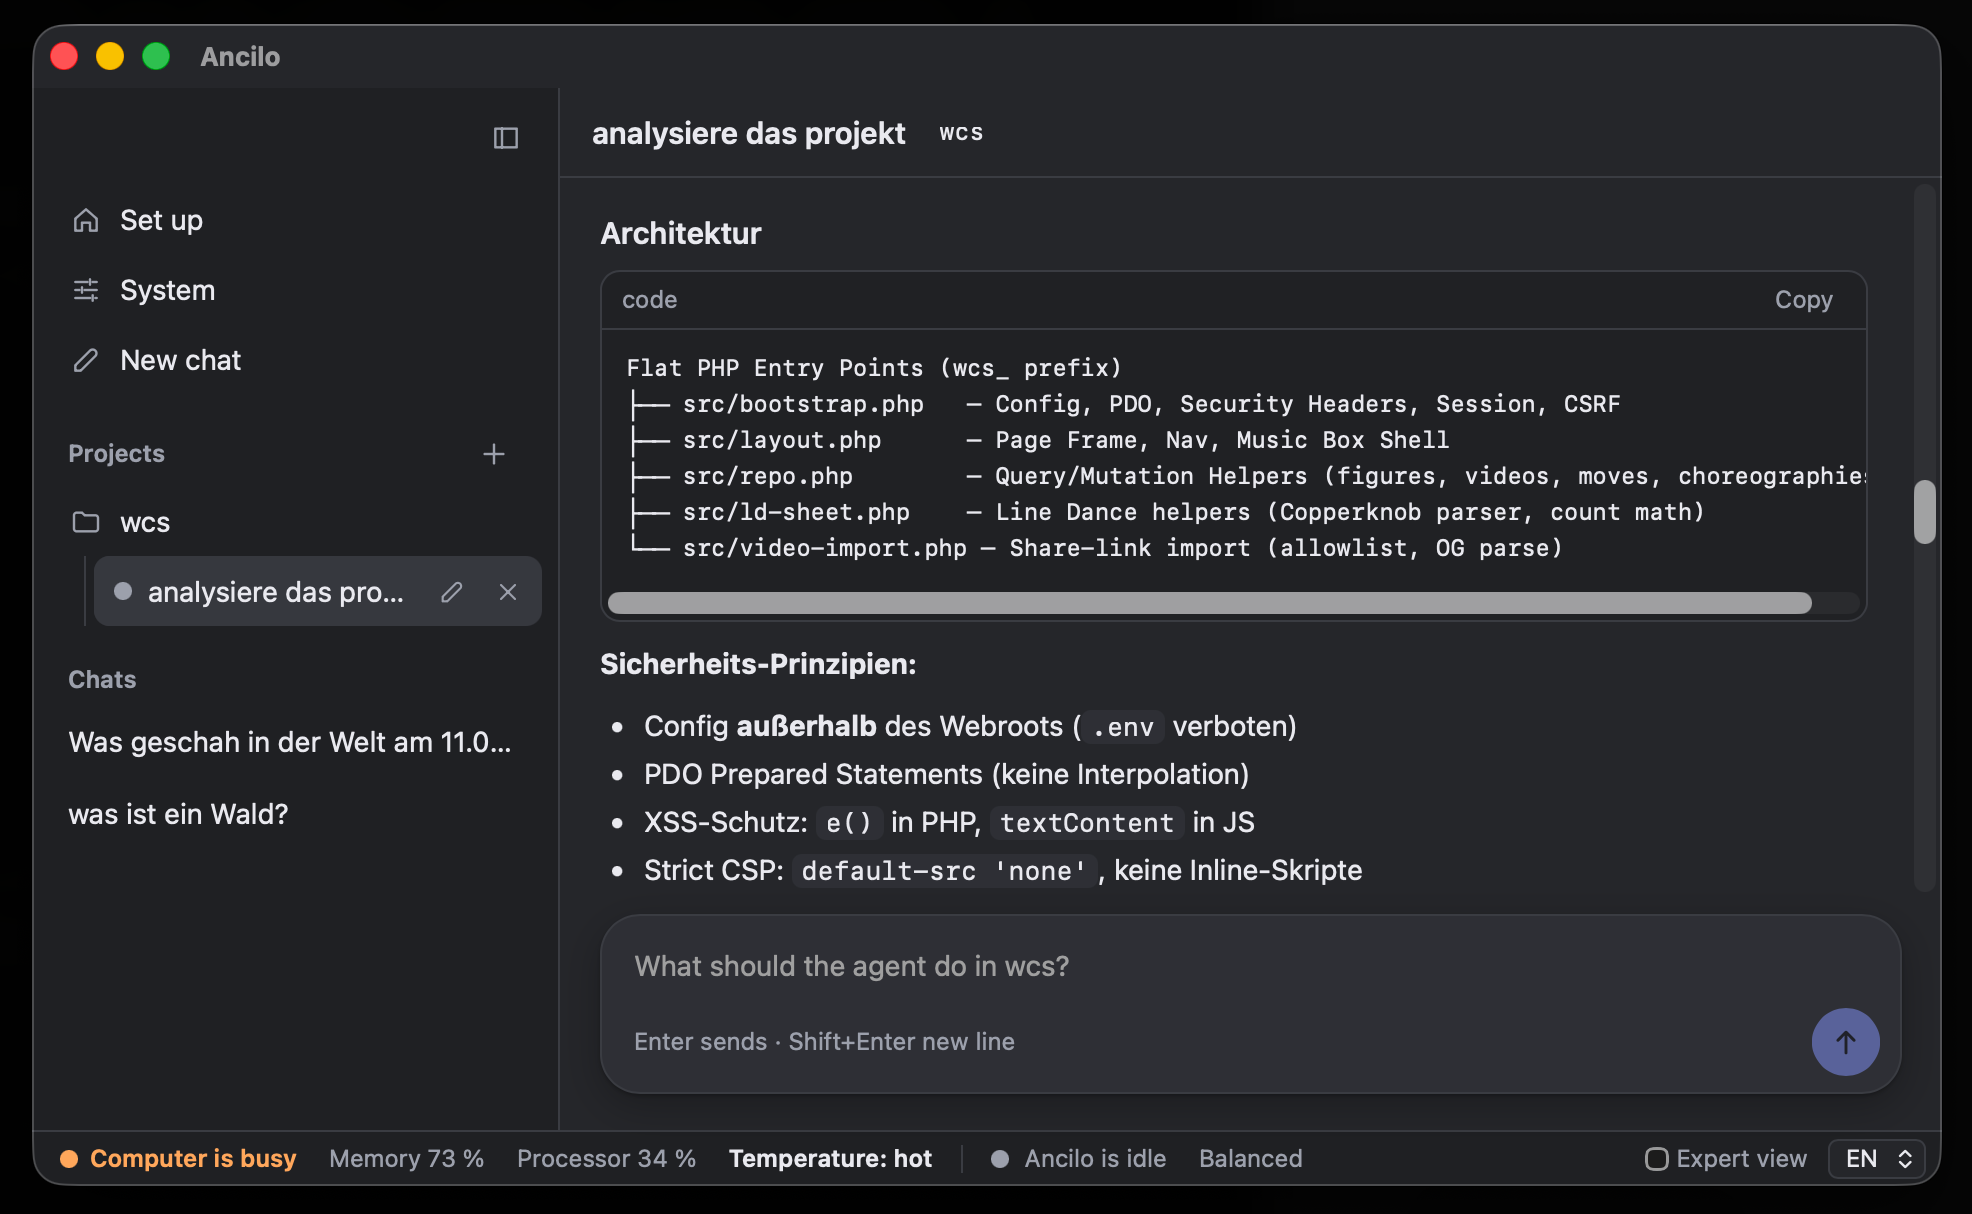This screenshot has height=1214, width=1972.
Task: Click the System sliders icon
Action: [86, 290]
